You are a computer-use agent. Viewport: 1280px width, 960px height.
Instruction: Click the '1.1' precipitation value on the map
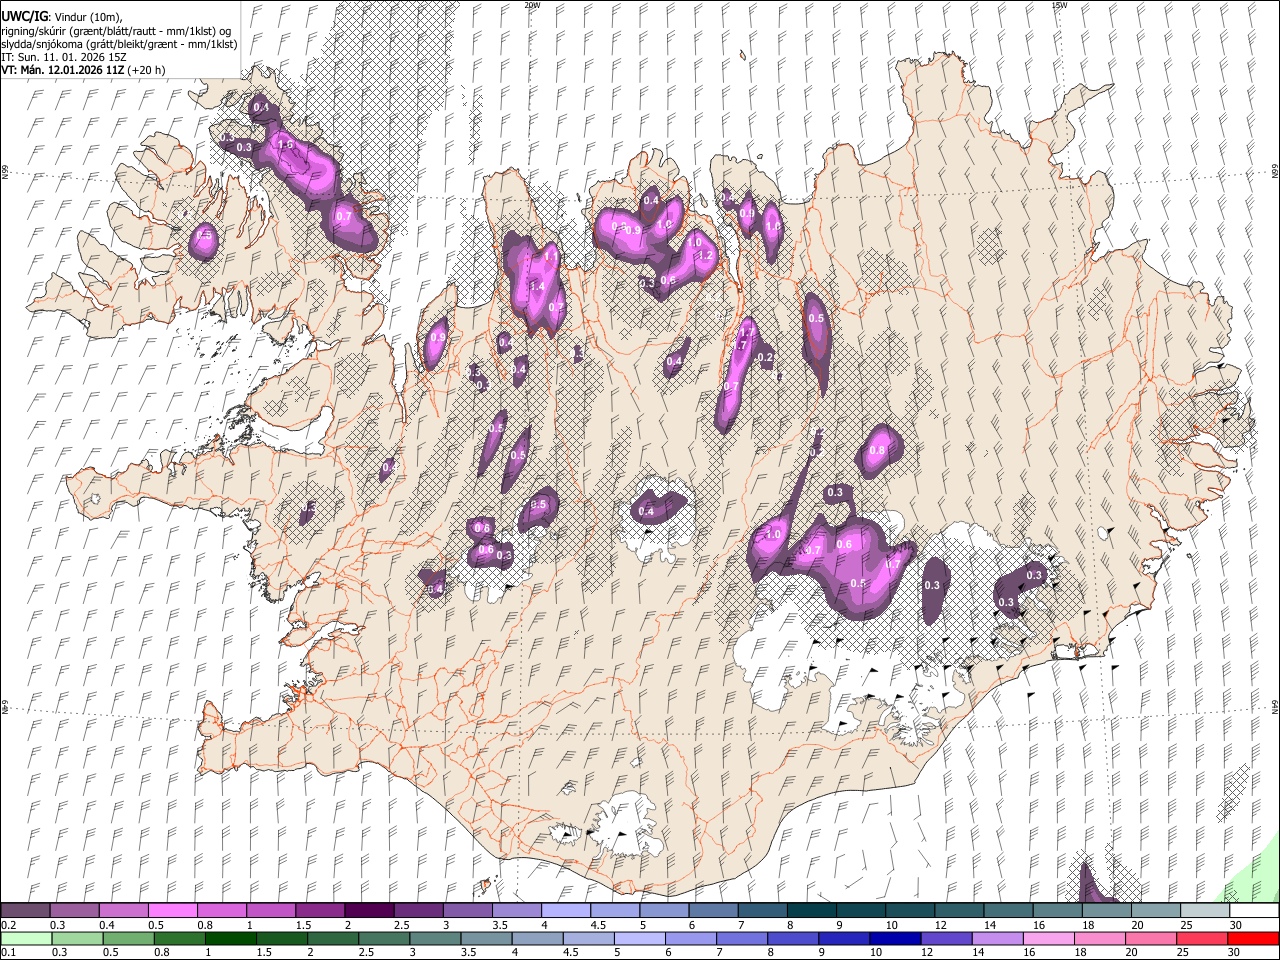[x=550, y=256]
